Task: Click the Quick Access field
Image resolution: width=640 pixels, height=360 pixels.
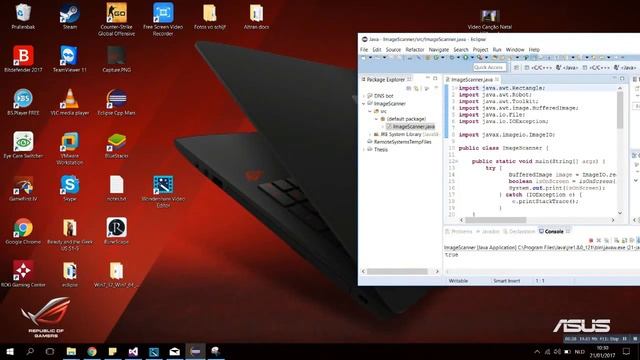Action: pos(489,67)
